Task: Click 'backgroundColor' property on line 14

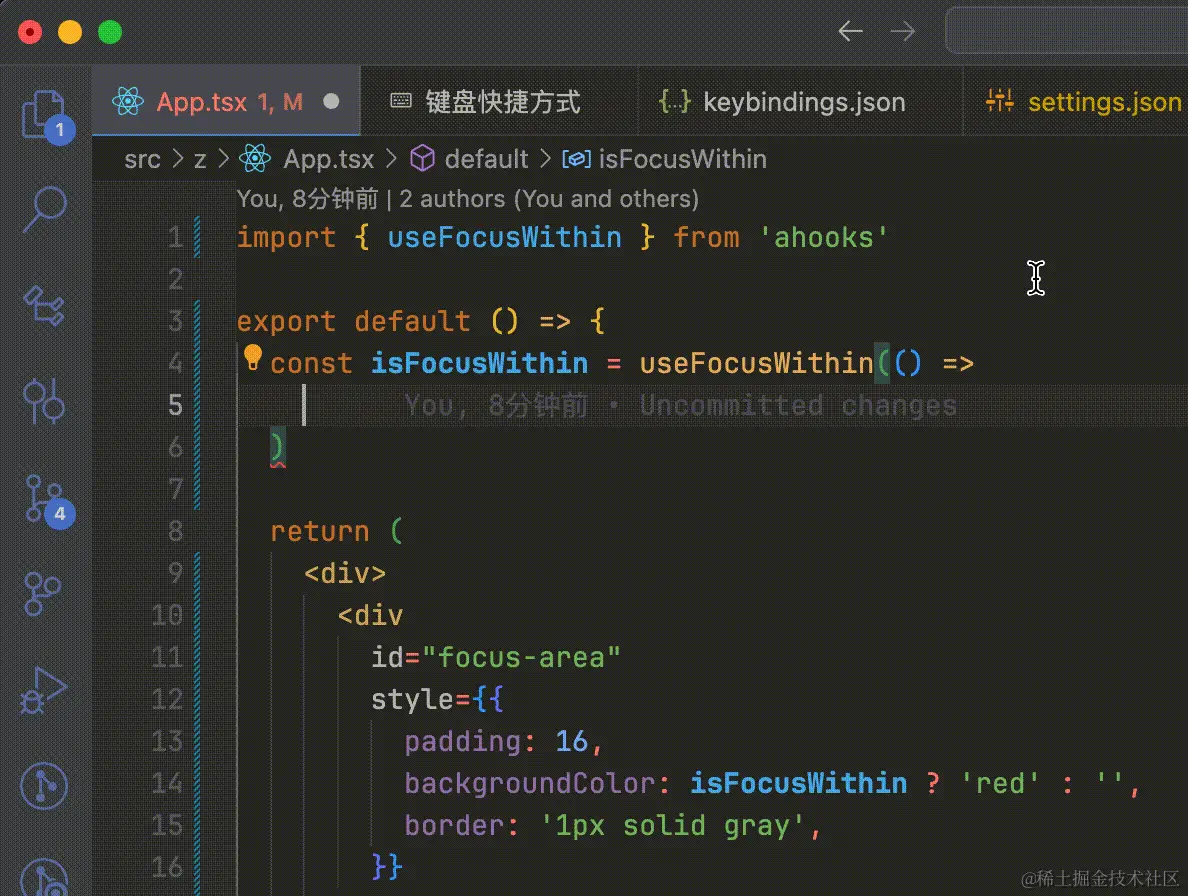Action: click(528, 783)
